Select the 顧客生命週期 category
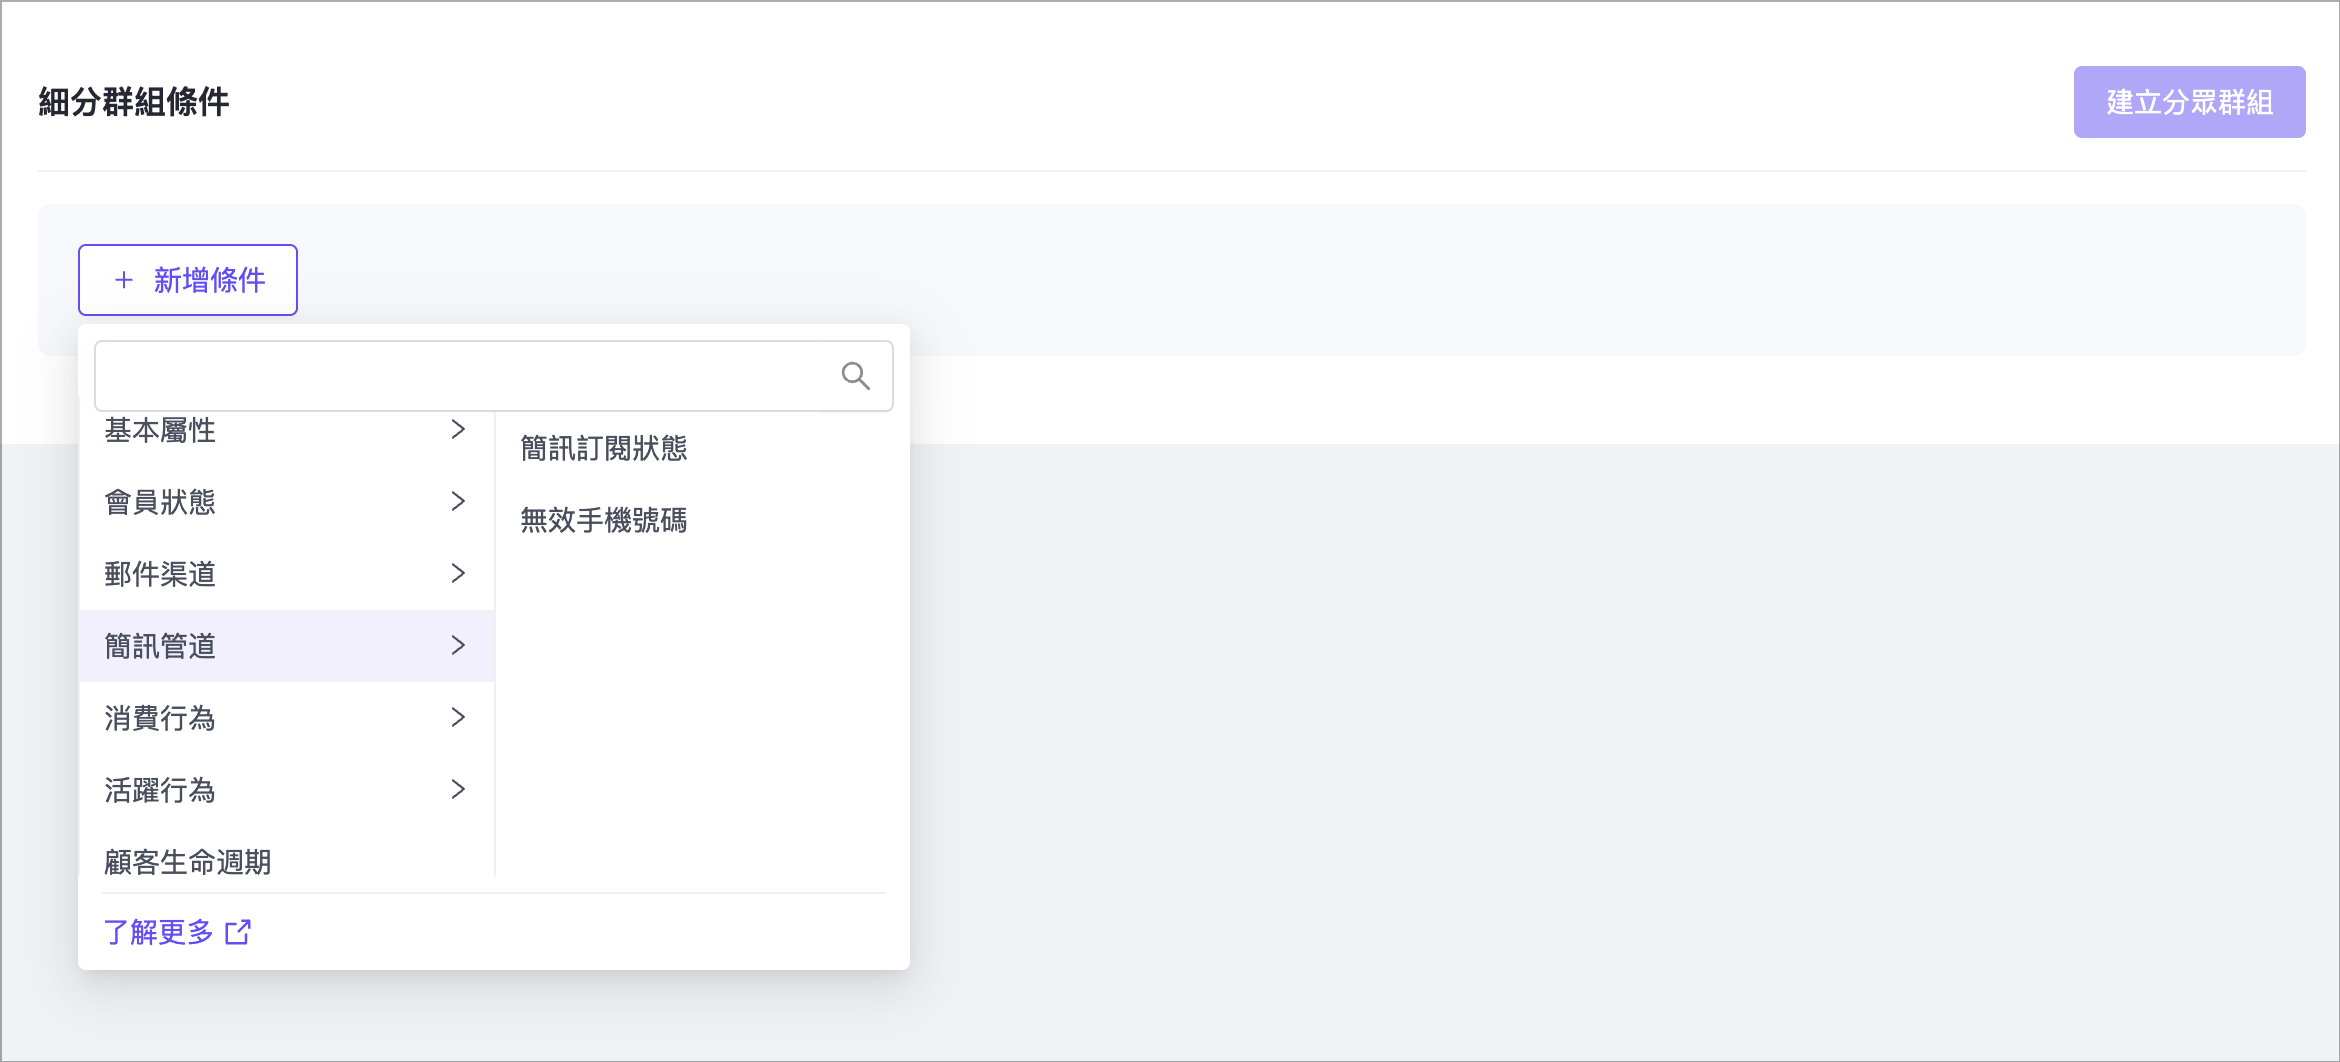The image size is (2340, 1062). 188,861
